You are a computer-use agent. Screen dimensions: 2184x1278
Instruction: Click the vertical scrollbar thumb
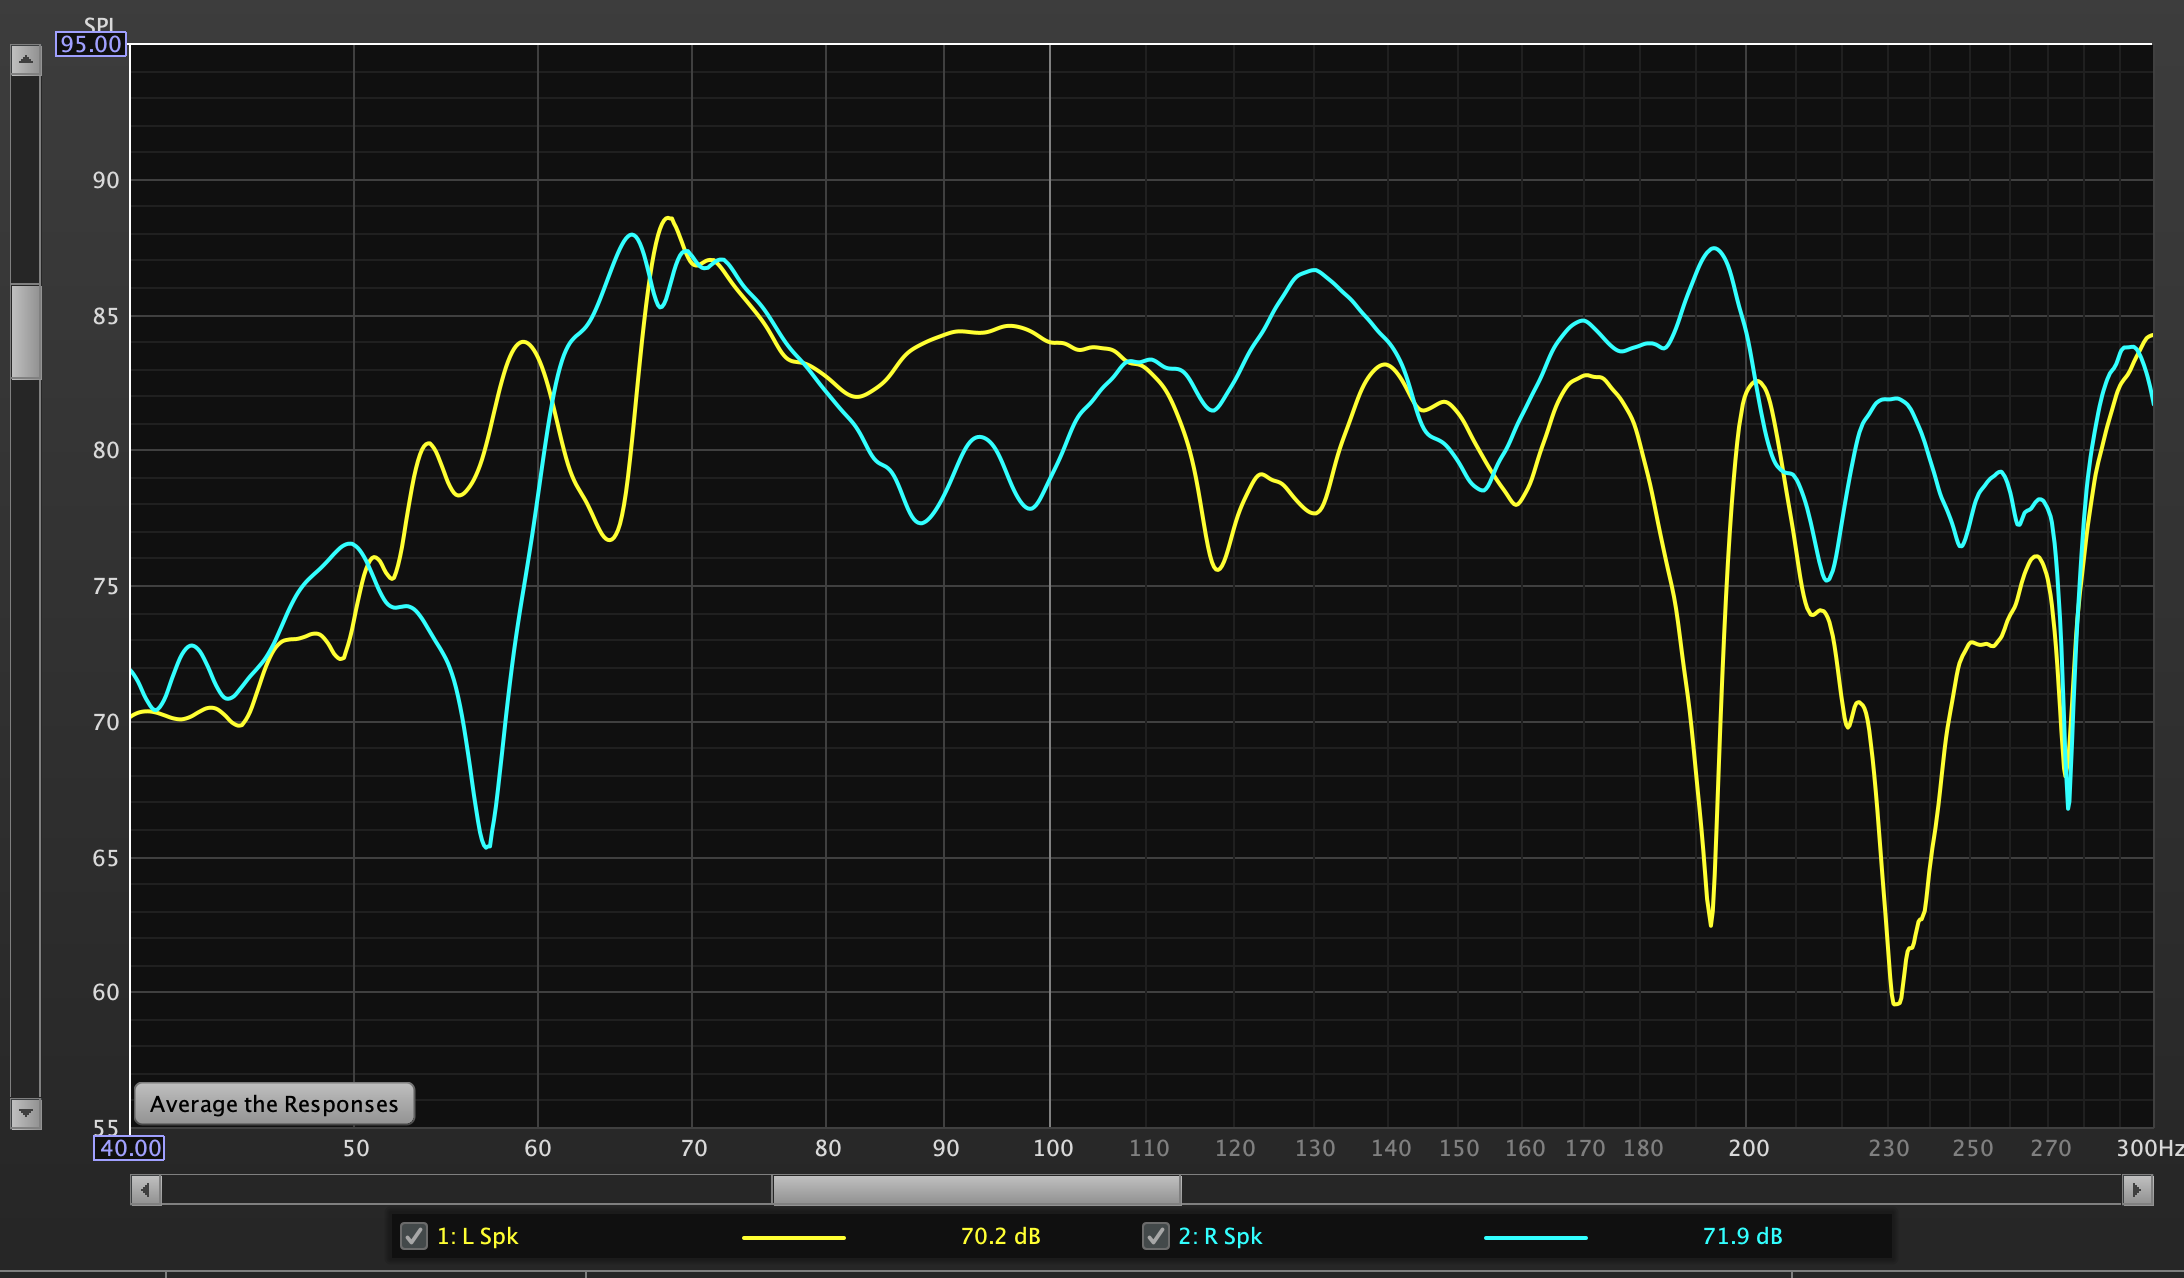[26, 332]
